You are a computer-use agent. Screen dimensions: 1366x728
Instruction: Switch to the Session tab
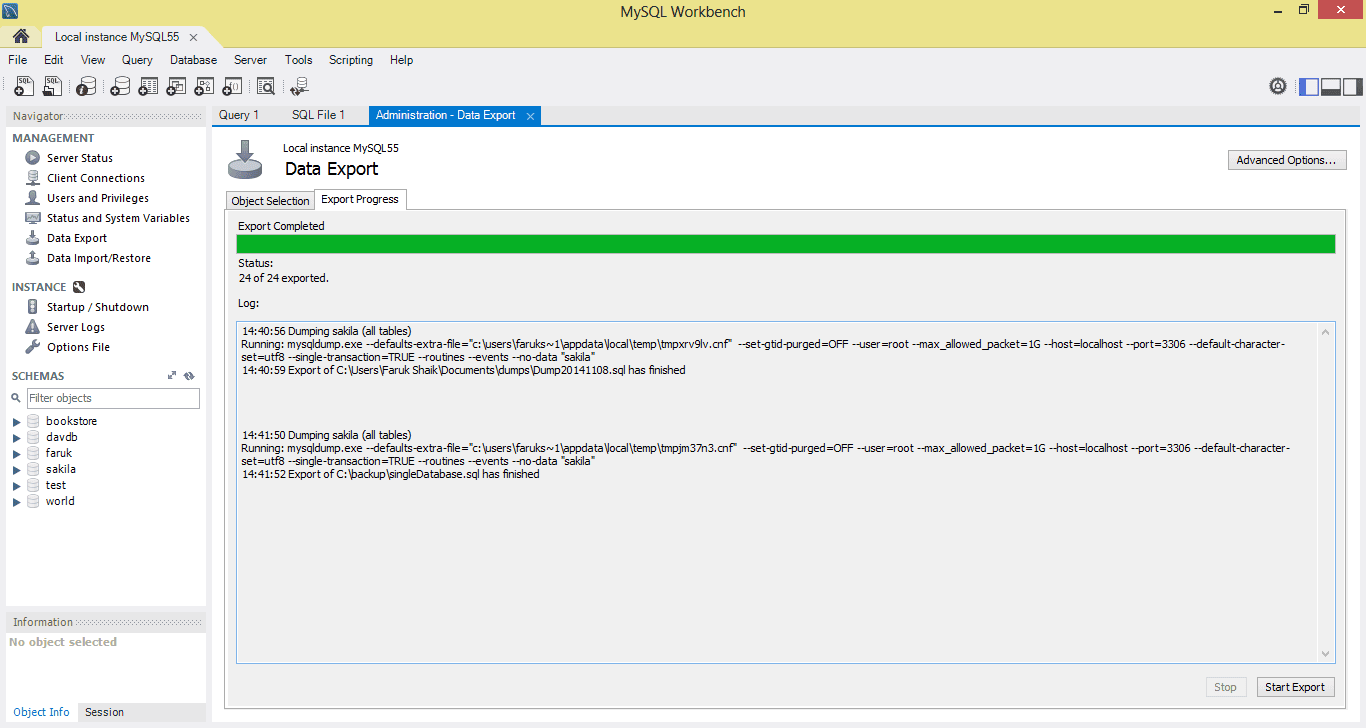(105, 712)
